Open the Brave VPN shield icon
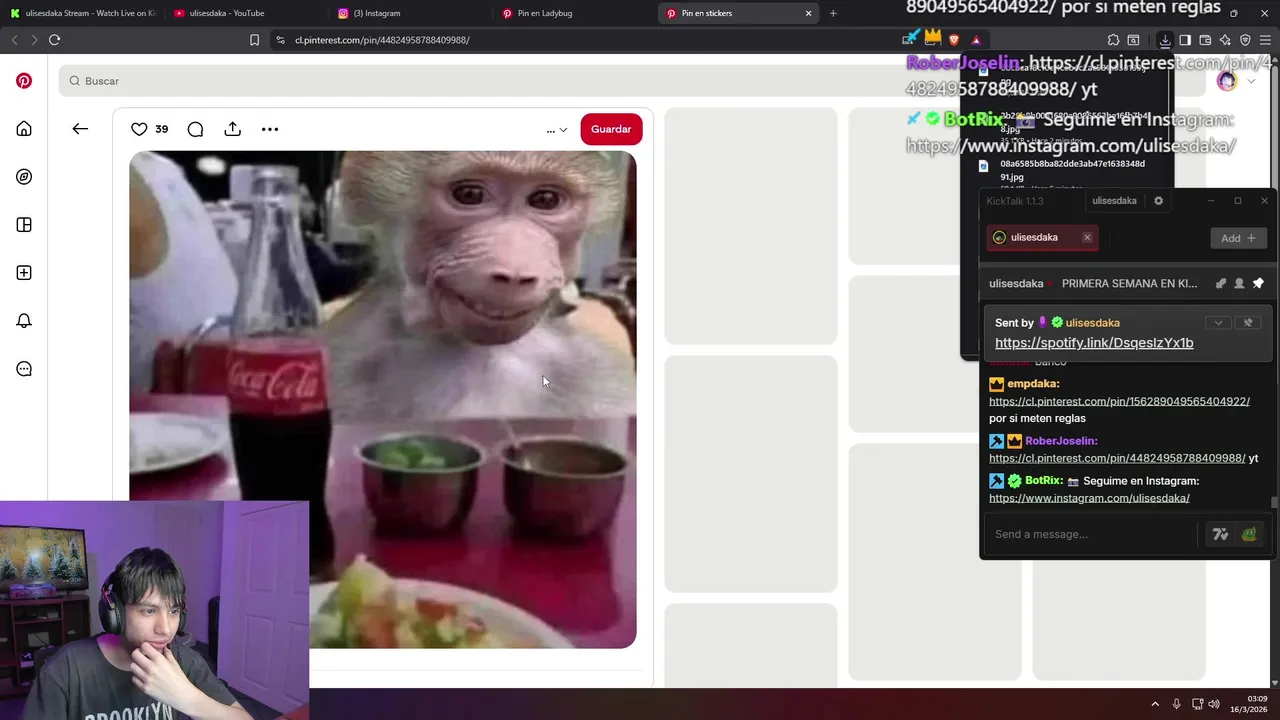 pyautogui.click(x=1245, y=40)
